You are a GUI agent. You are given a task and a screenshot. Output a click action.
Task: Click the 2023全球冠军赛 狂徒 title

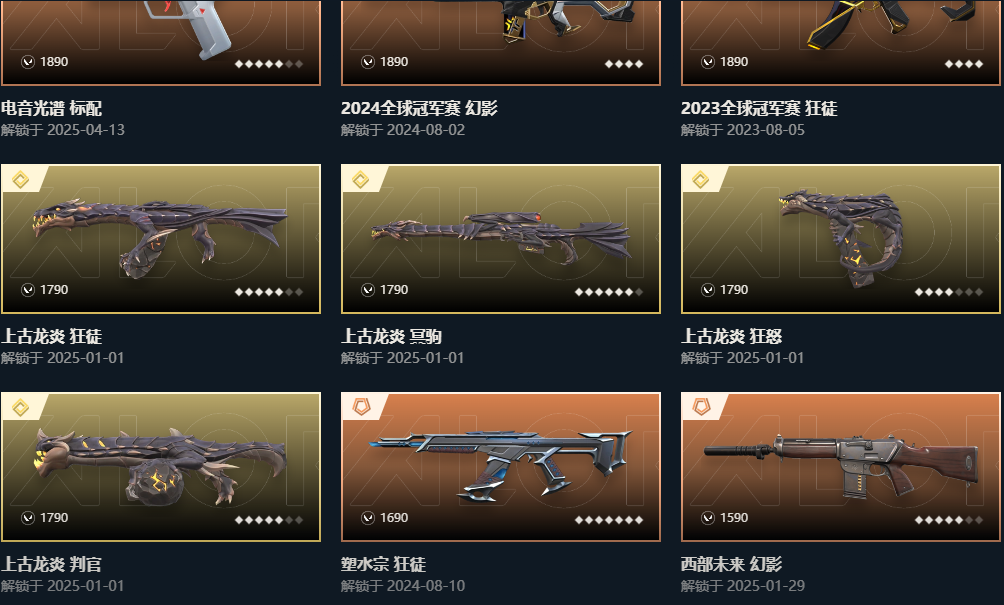(x=759, y=108)
